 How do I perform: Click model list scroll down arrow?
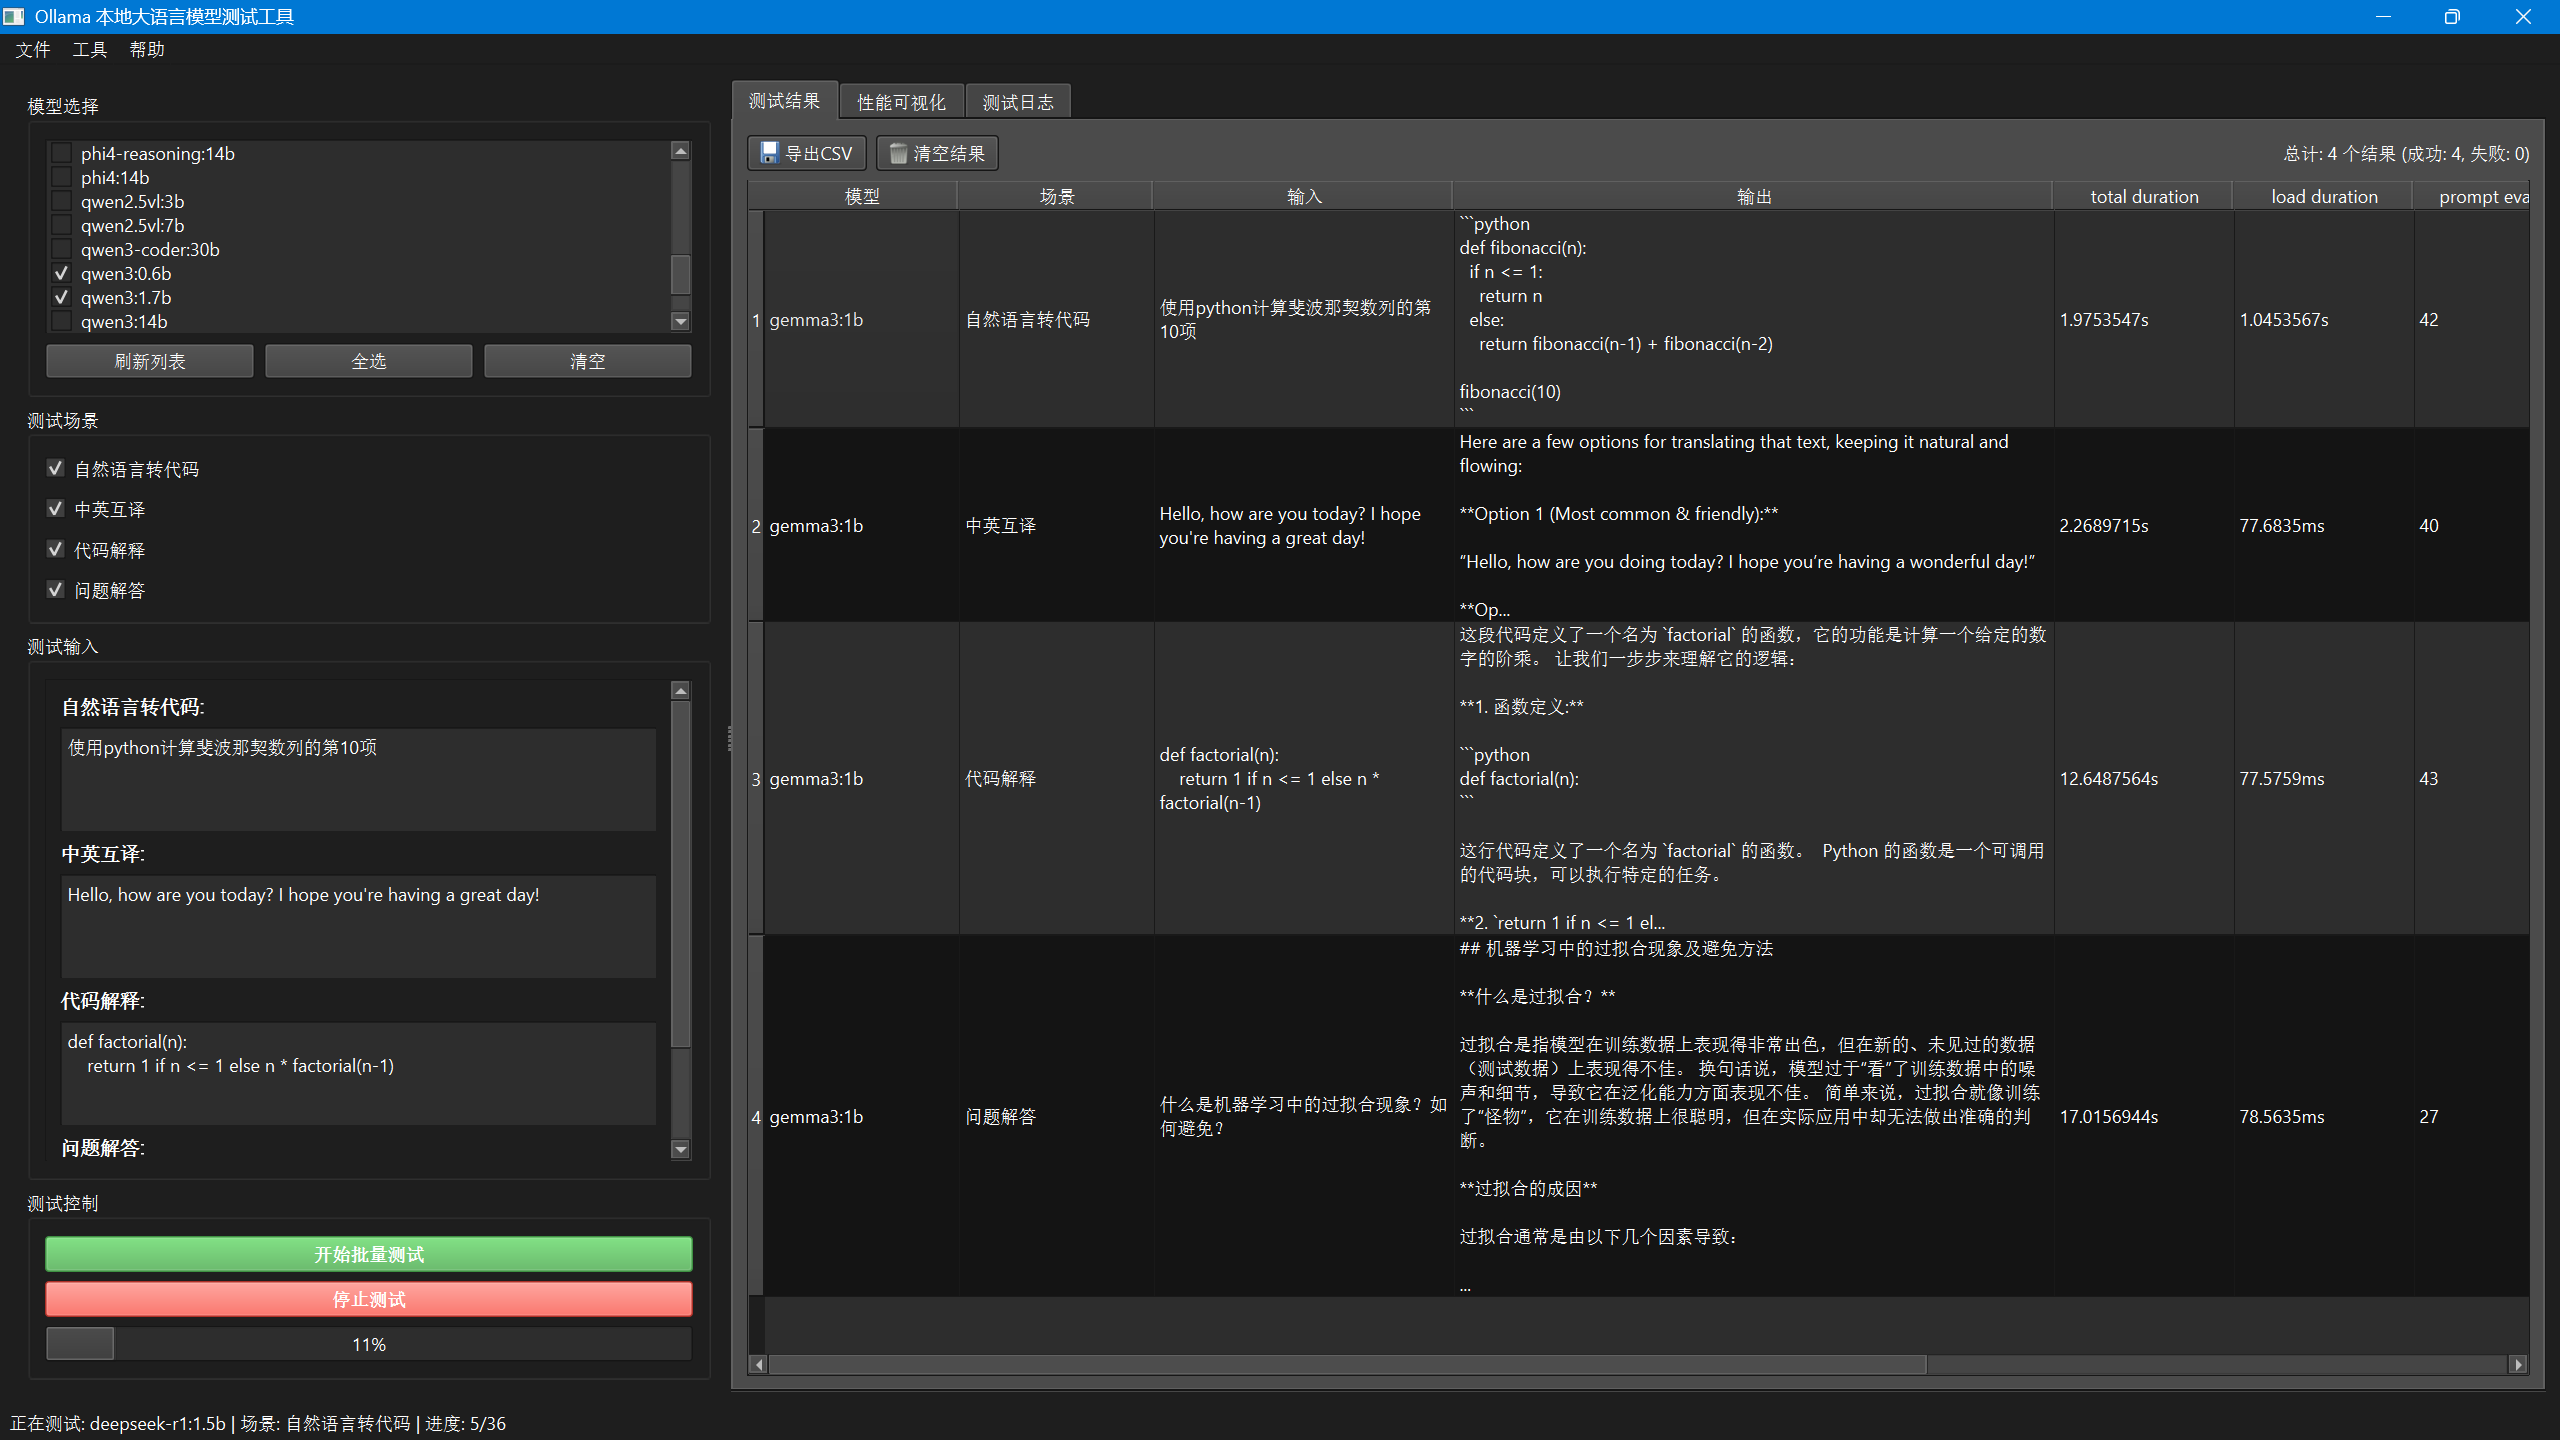click(x=680, y=321)
